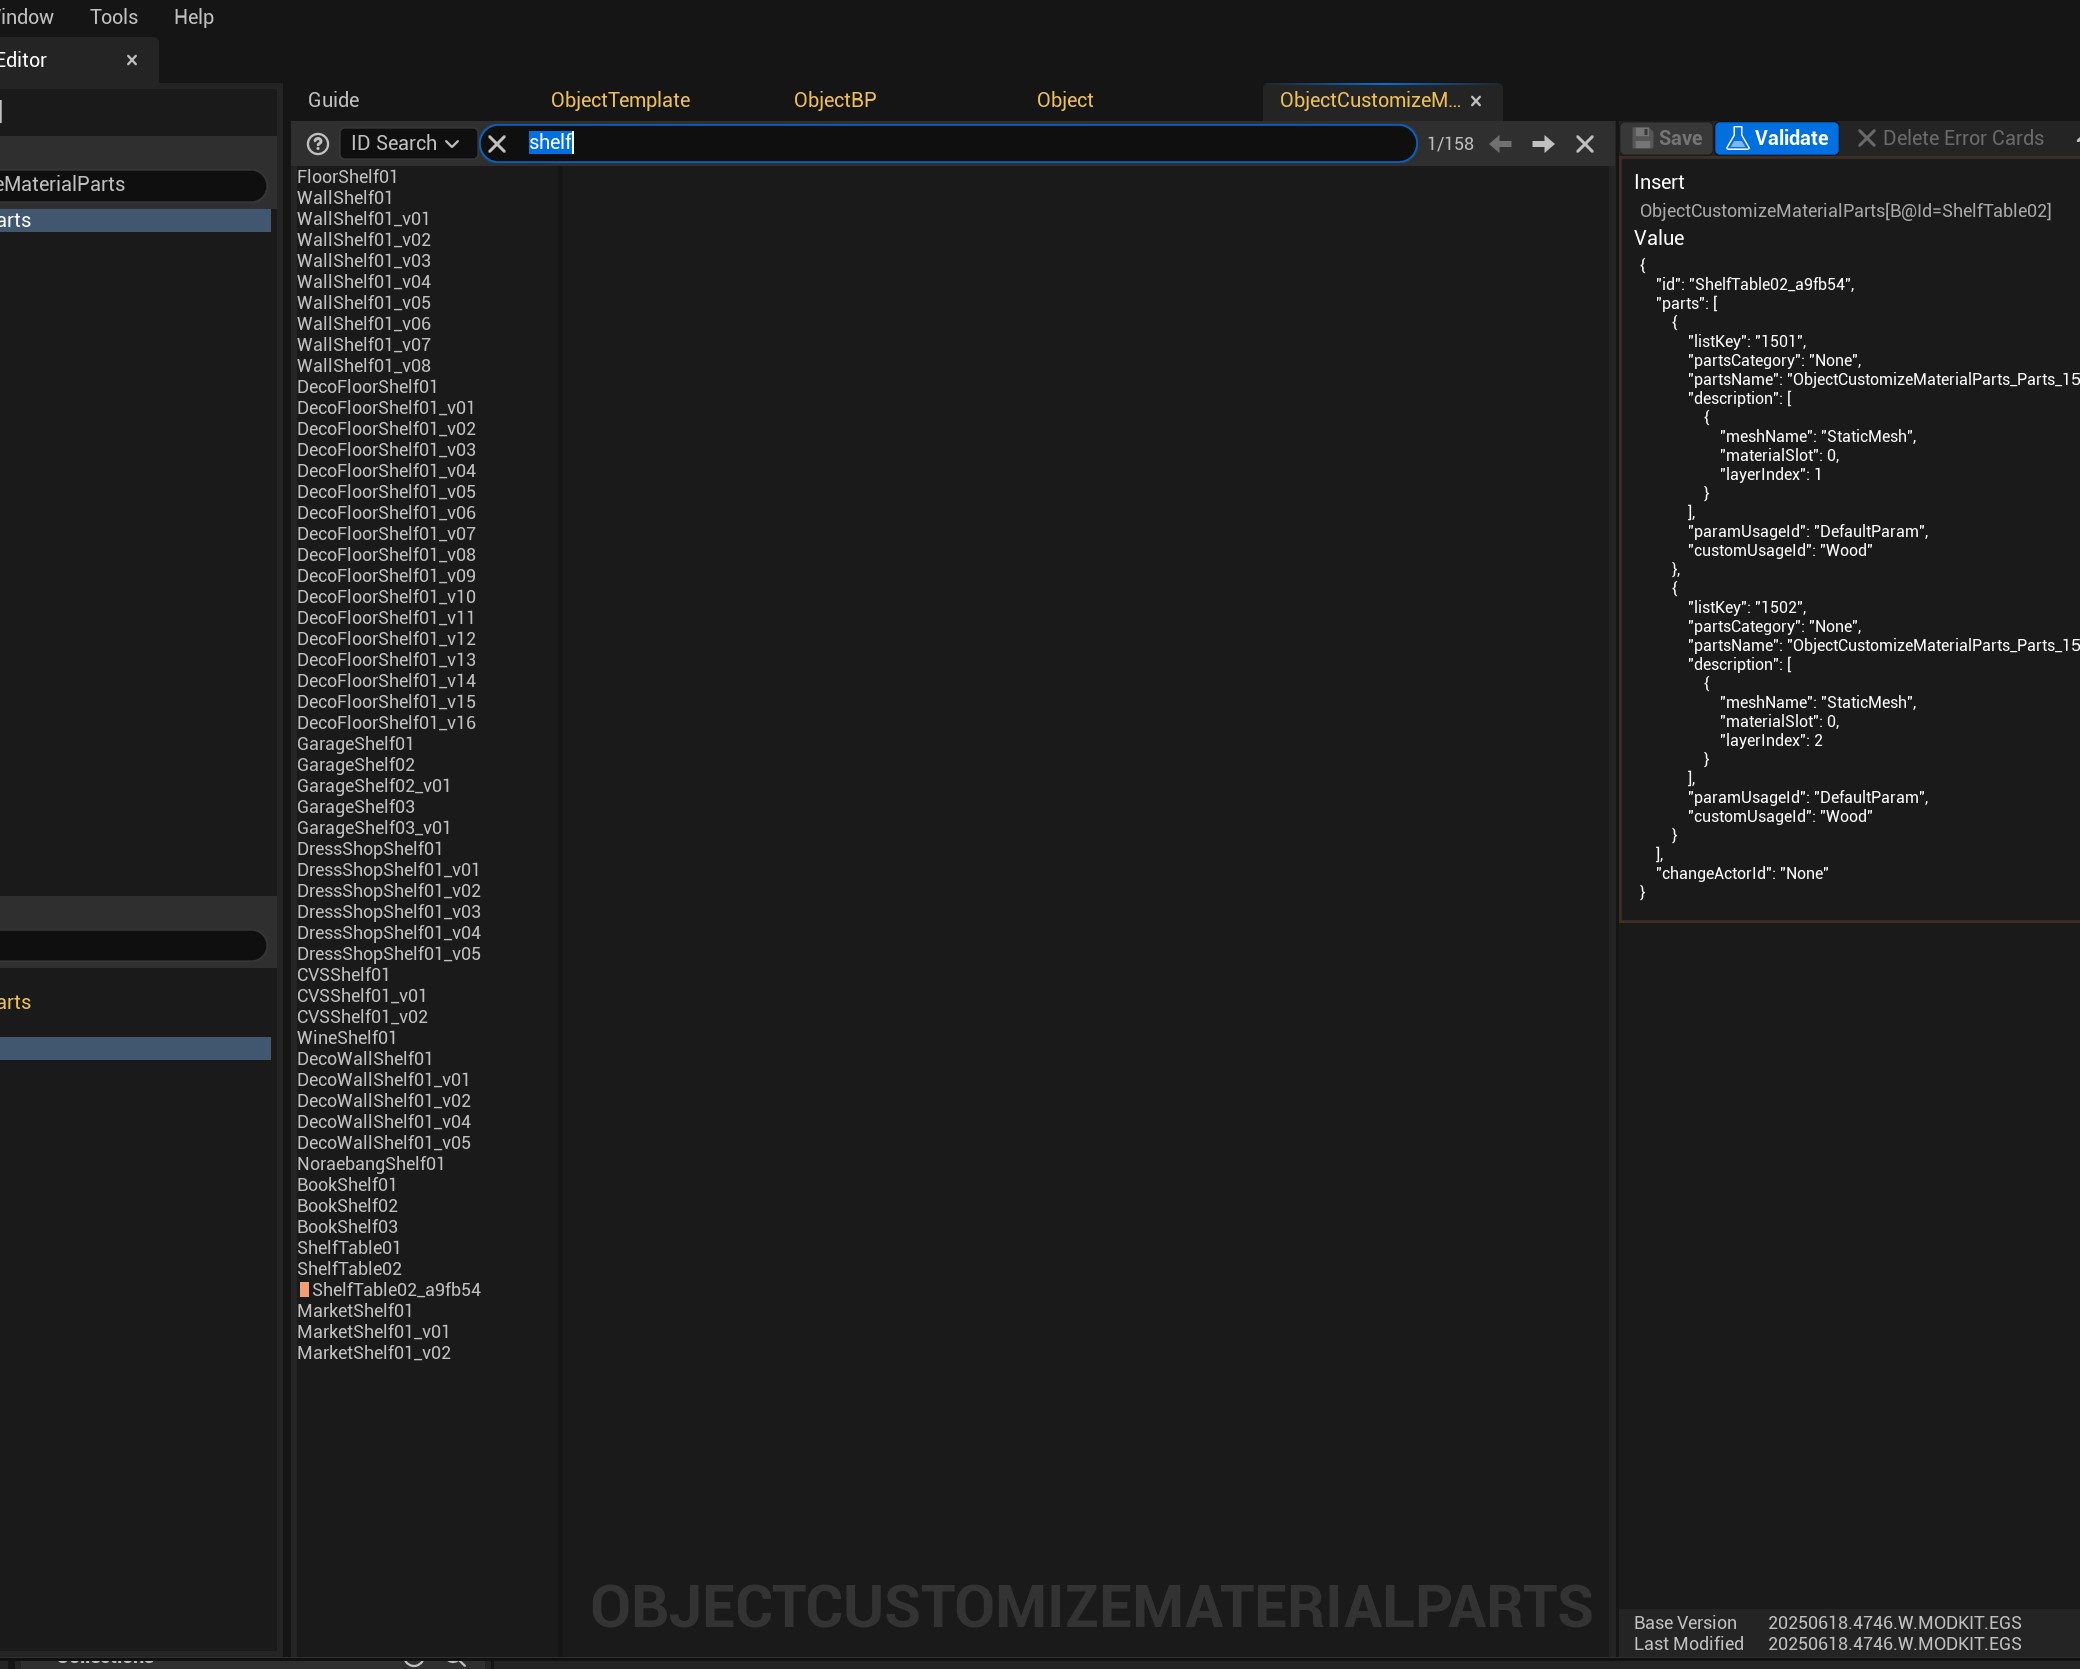This screenshot has width=2080, height=1669.
Task: Switch to the ObjectBP tab
Action: pyautogui.click(x=835, y=100)
